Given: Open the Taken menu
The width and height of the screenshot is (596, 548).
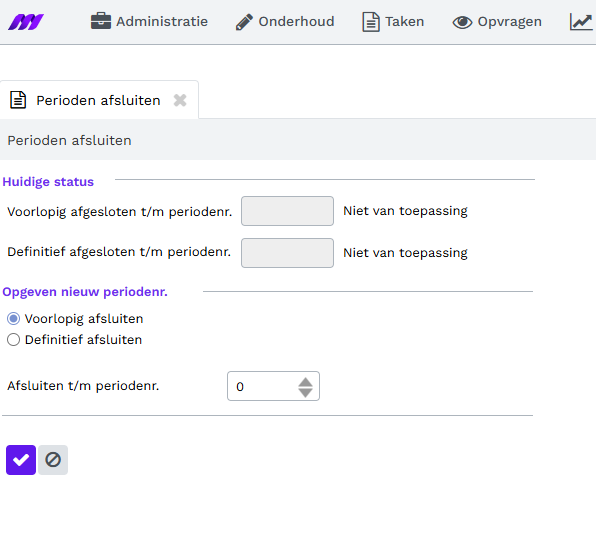Looking at the screenshot, I should (393, 22).
